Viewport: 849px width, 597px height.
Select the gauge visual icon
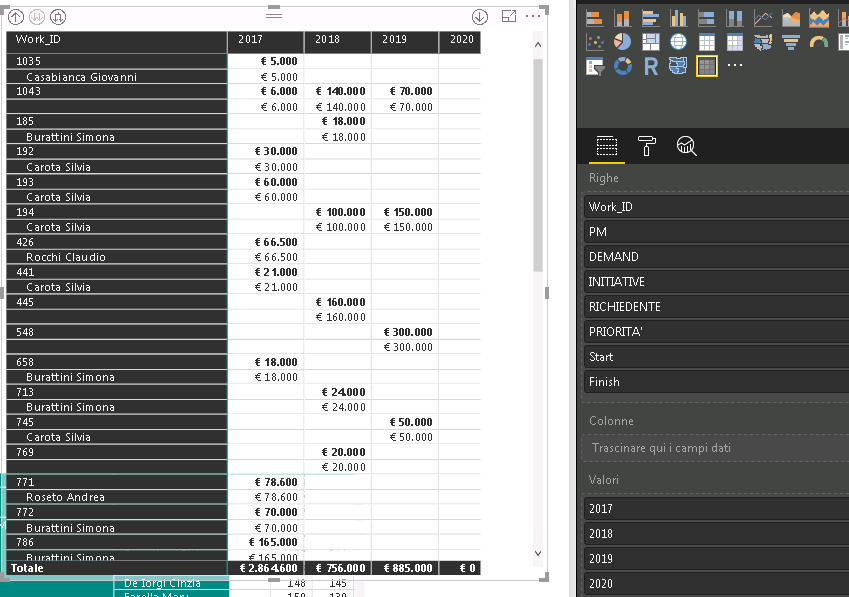[x=819, y=42]
